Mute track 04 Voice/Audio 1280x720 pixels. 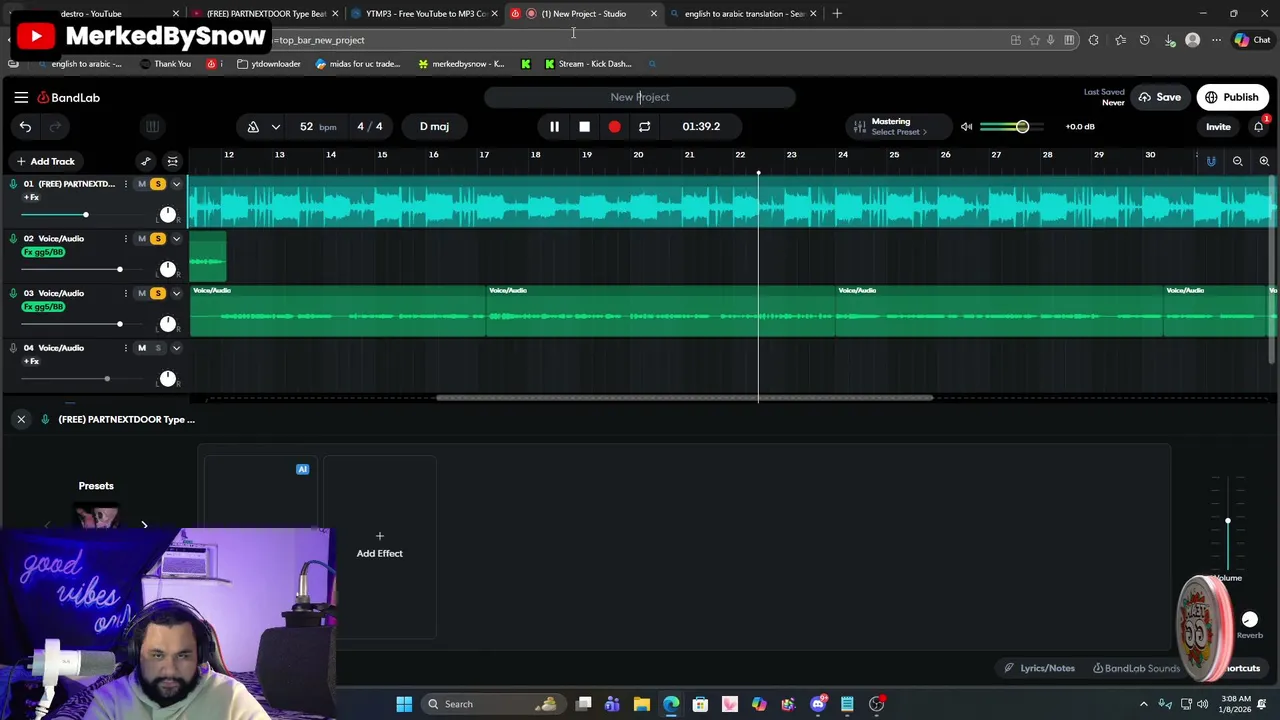(142, 348)
